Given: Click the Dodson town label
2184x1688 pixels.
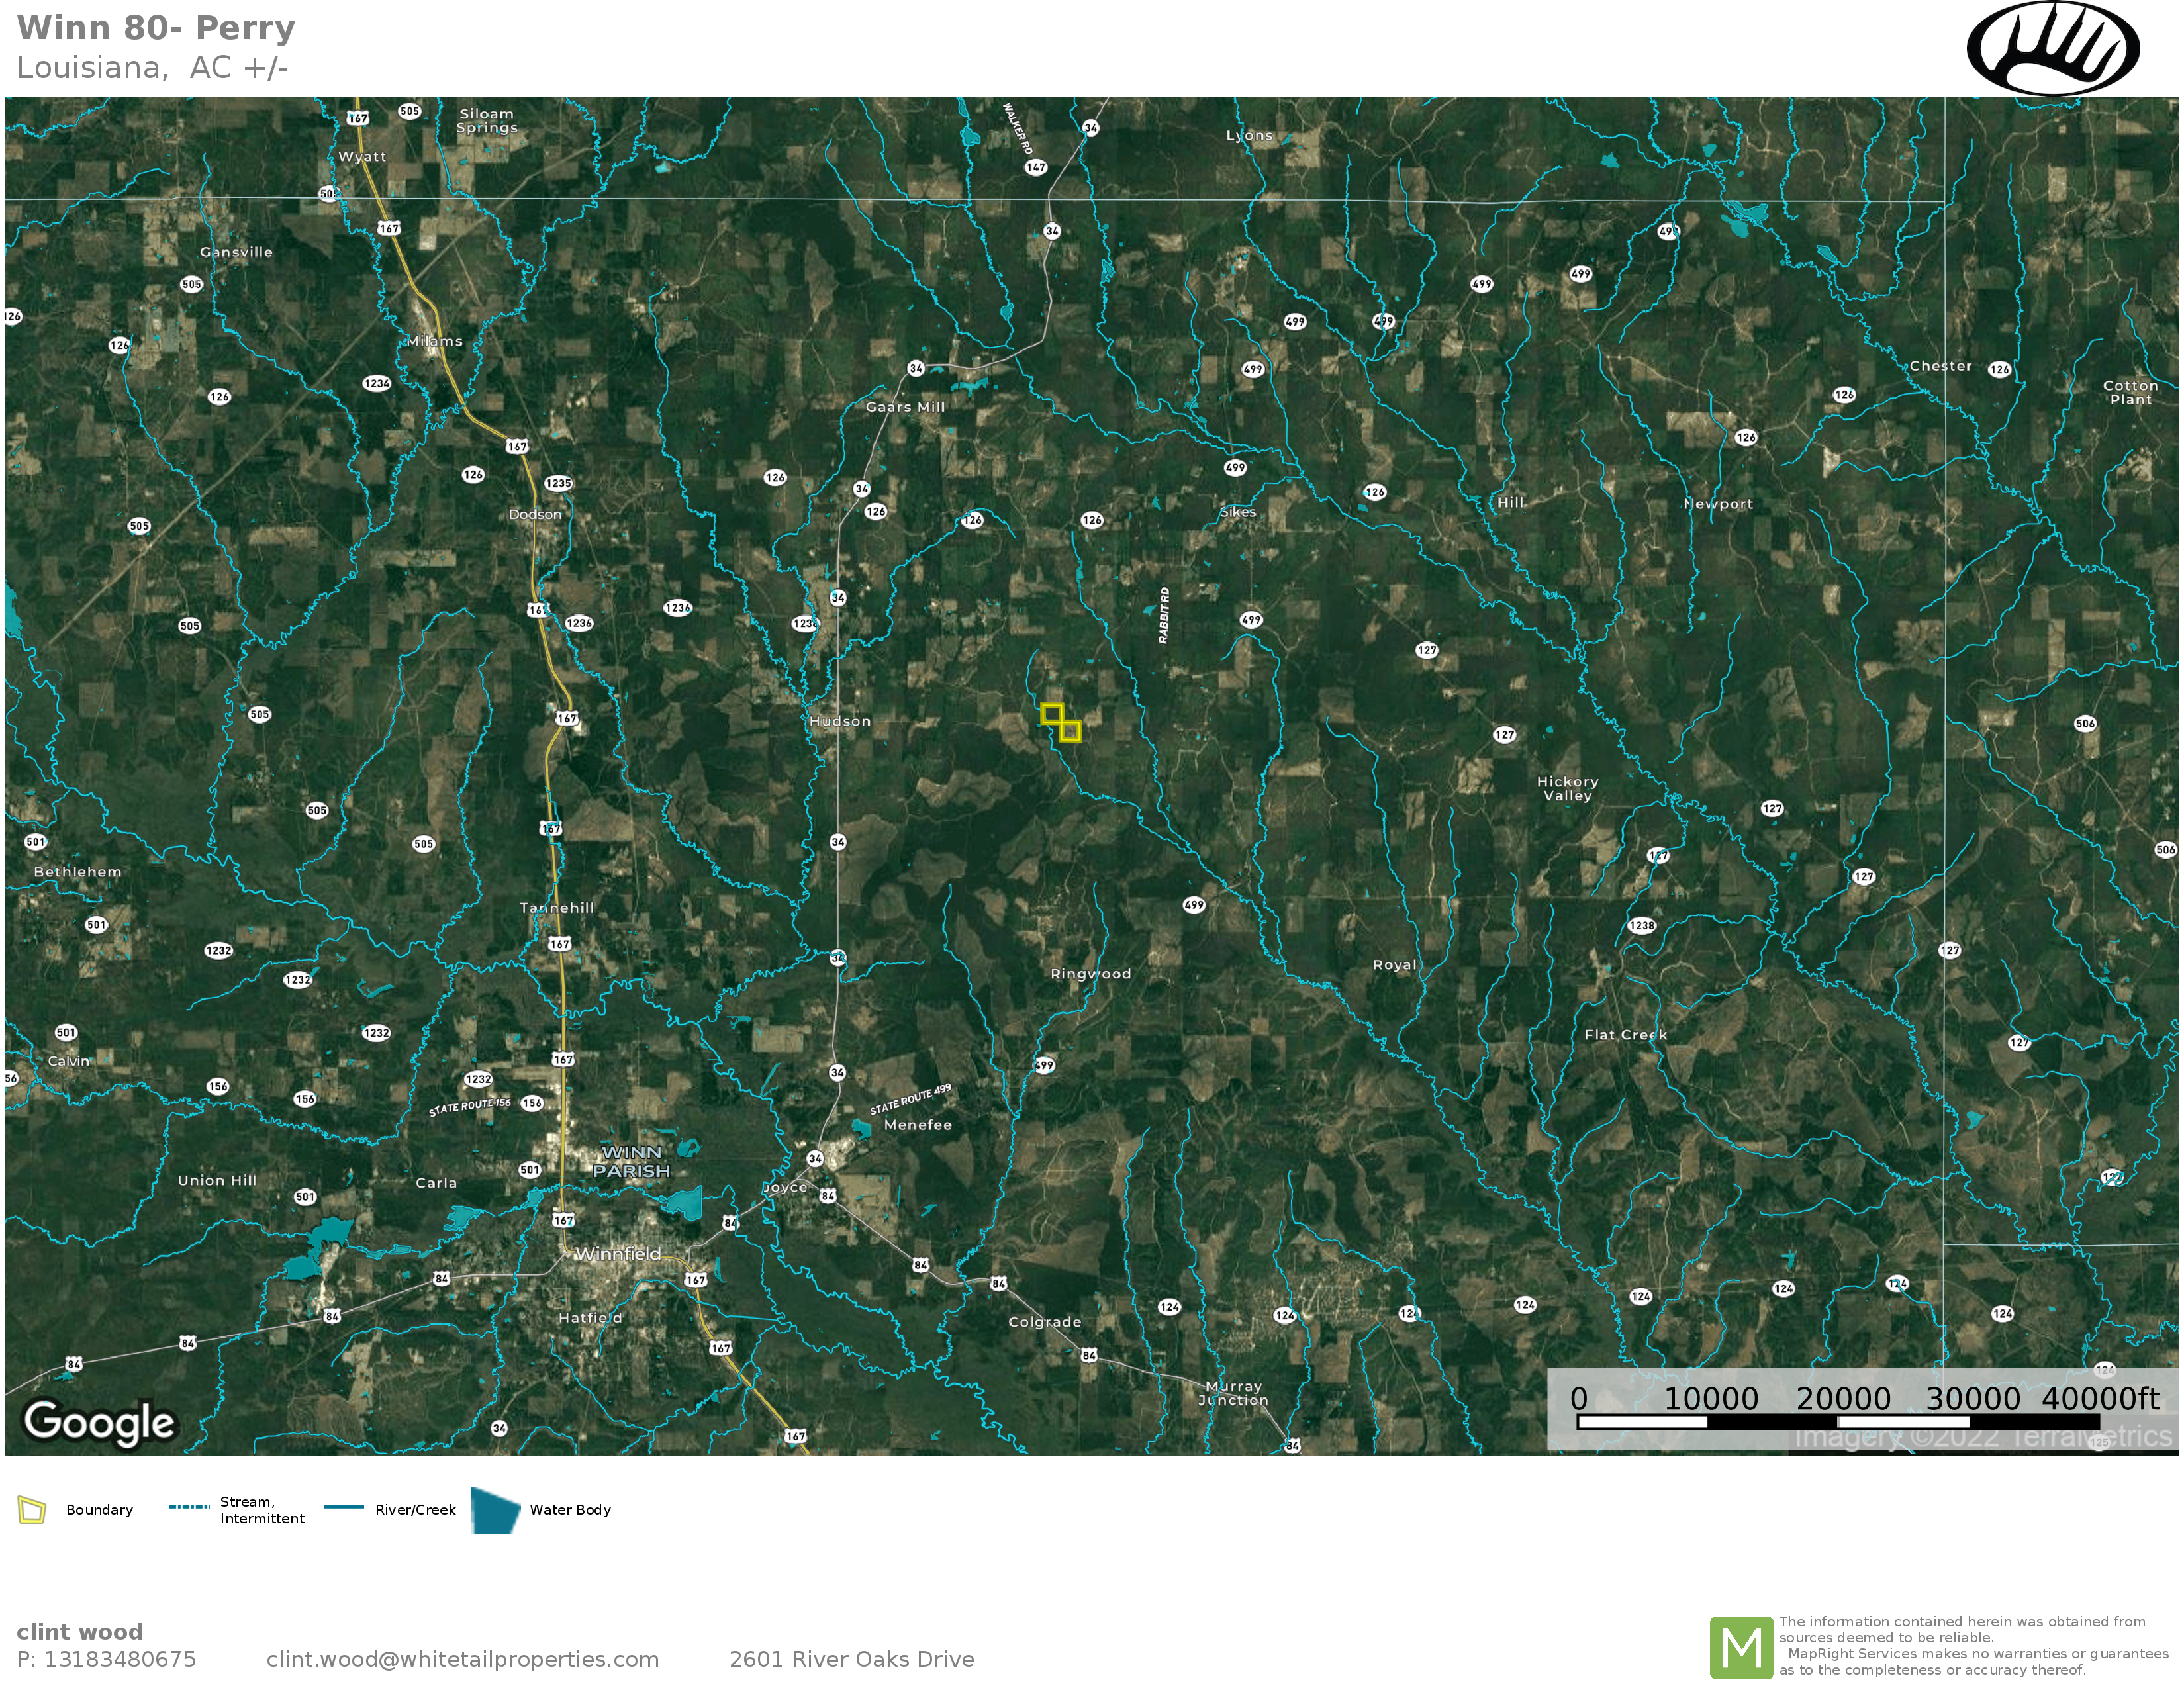Looking at the screenshot, I should tap(535, 515).
